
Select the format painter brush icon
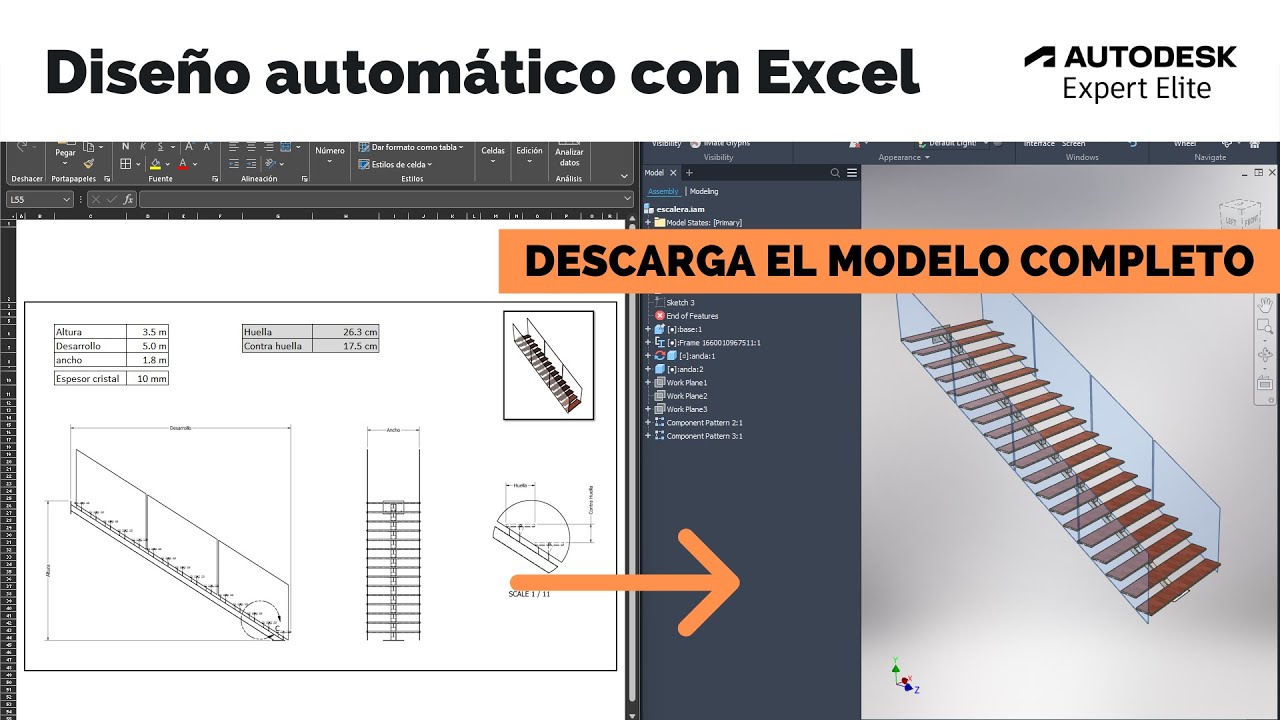point(88,164)
